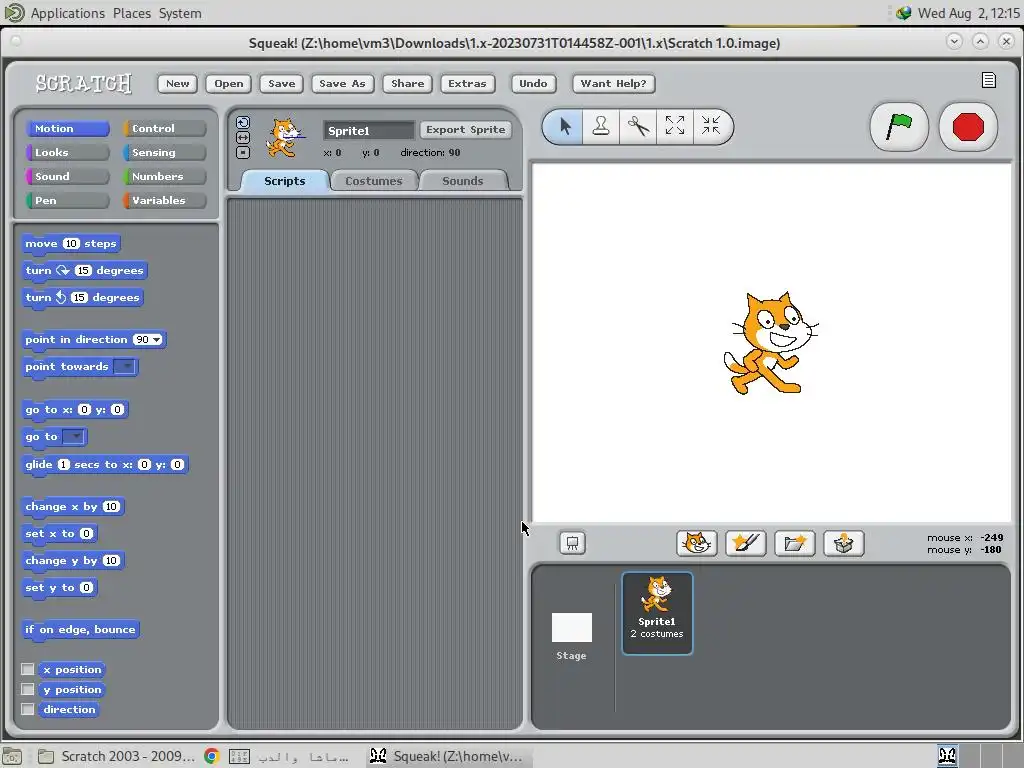
Task: Click the Undo button
Action: click(533, 84)
